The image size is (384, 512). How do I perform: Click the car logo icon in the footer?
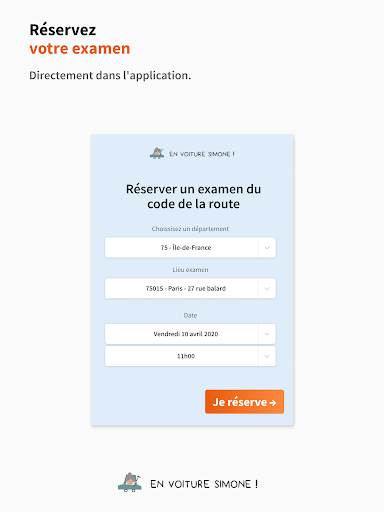(130, 483)
